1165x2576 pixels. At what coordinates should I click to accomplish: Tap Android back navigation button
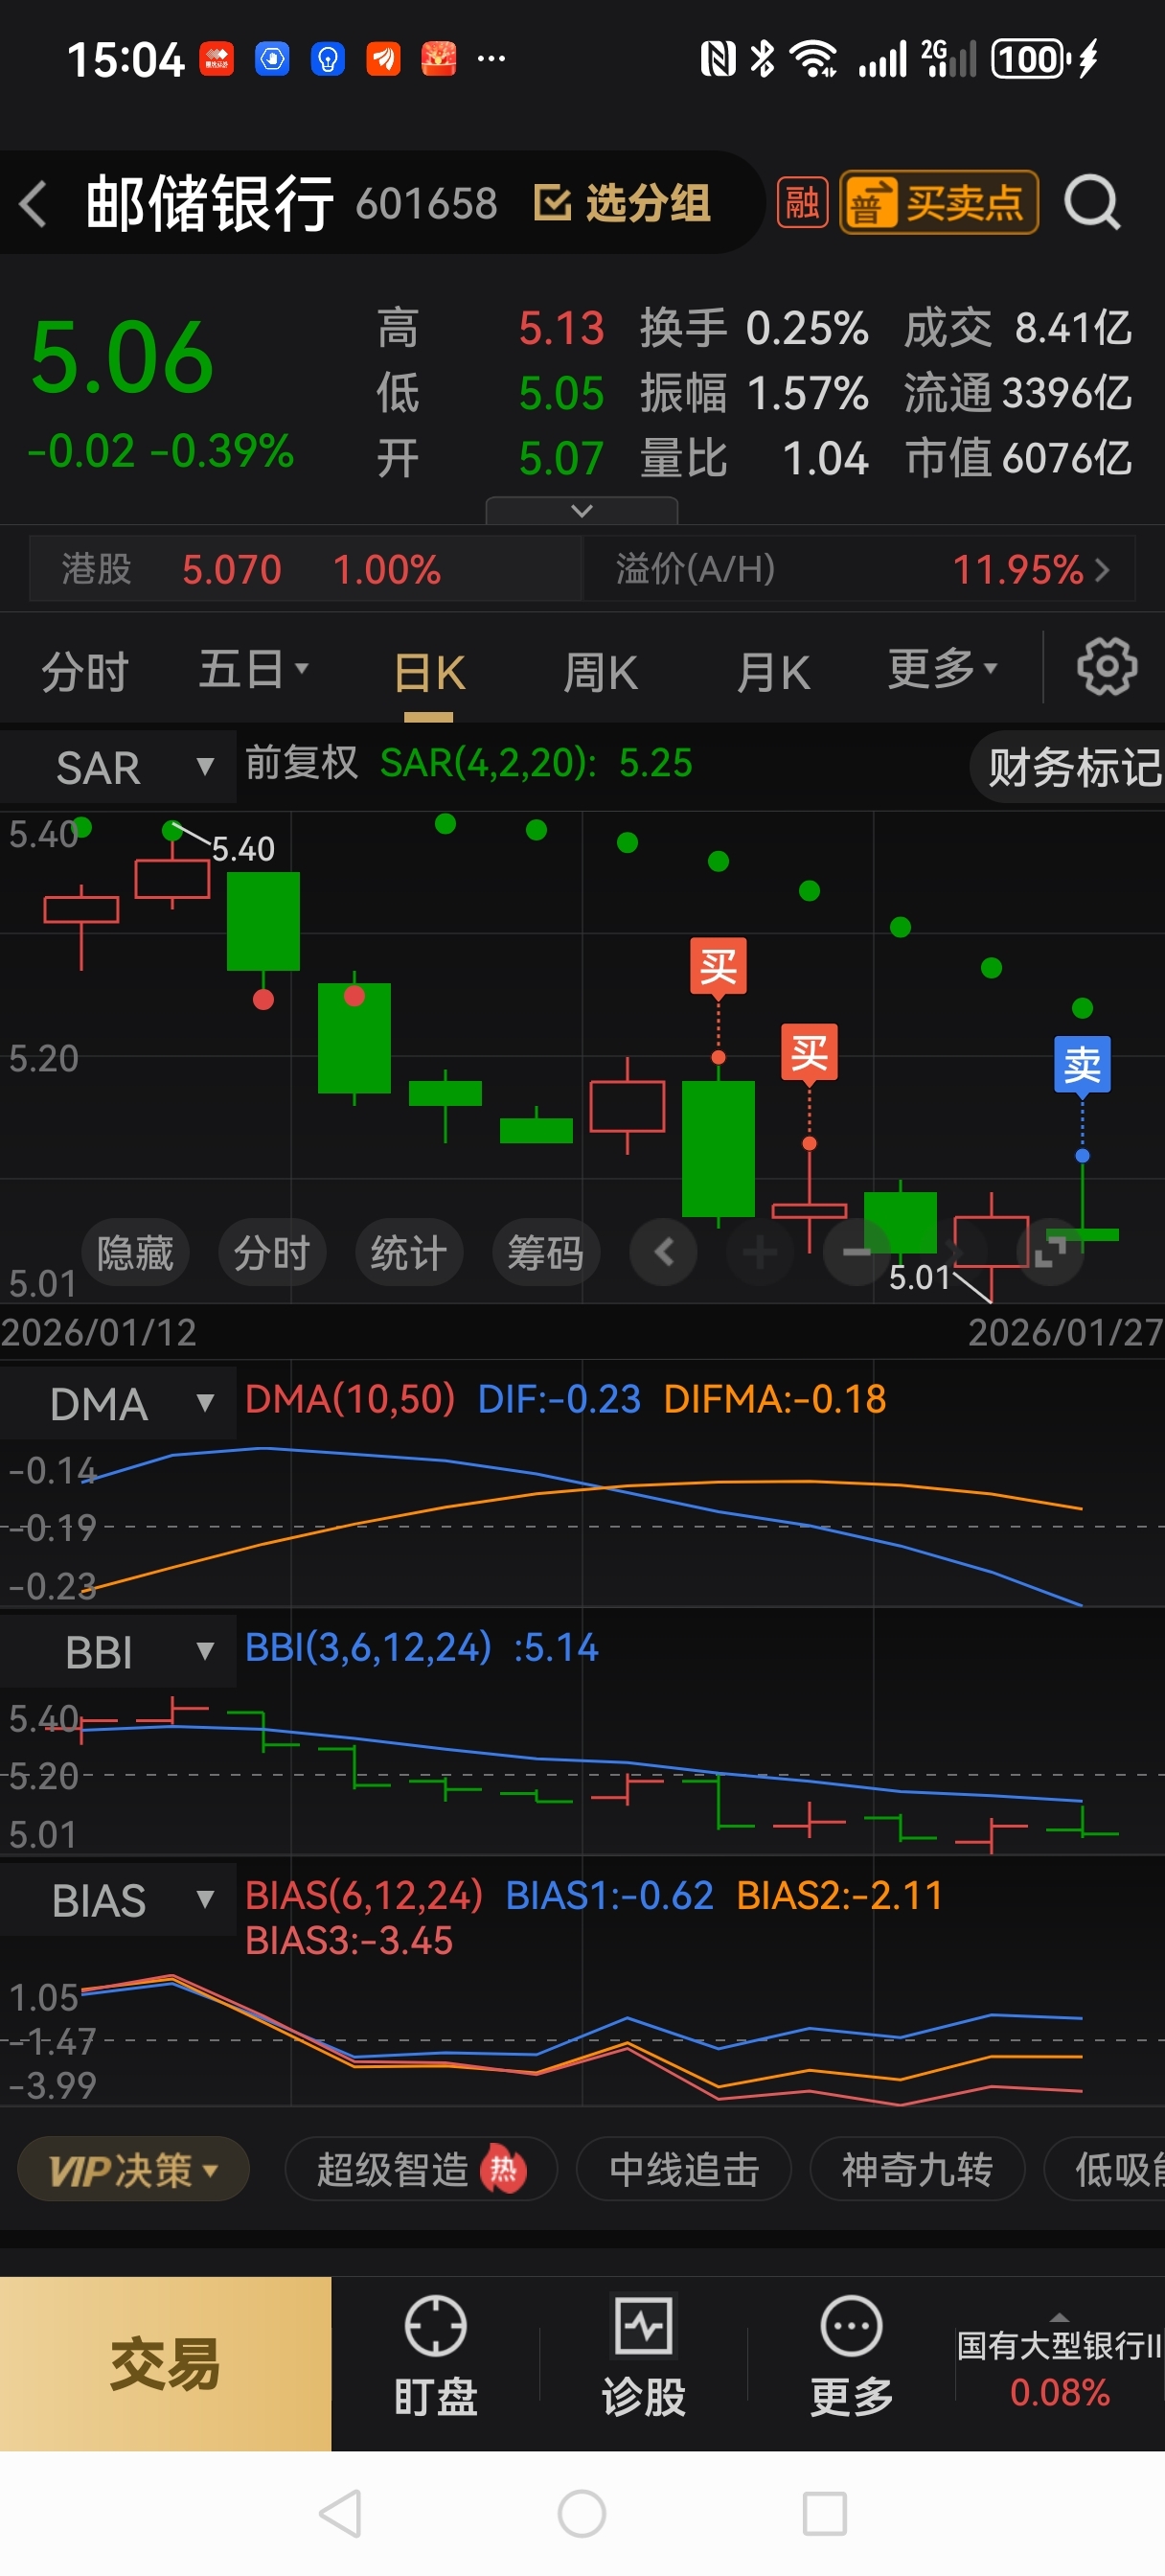(x=340, y=2513)
